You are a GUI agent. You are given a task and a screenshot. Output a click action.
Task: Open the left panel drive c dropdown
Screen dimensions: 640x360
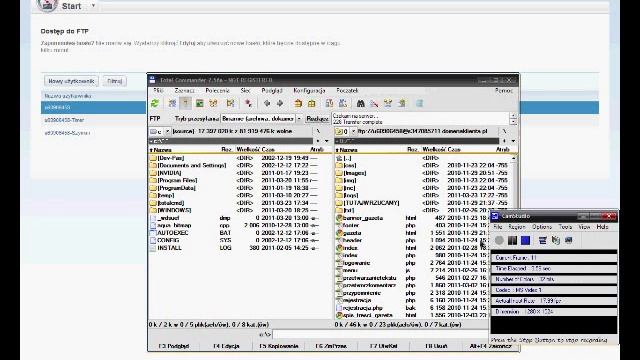point(167,131)
